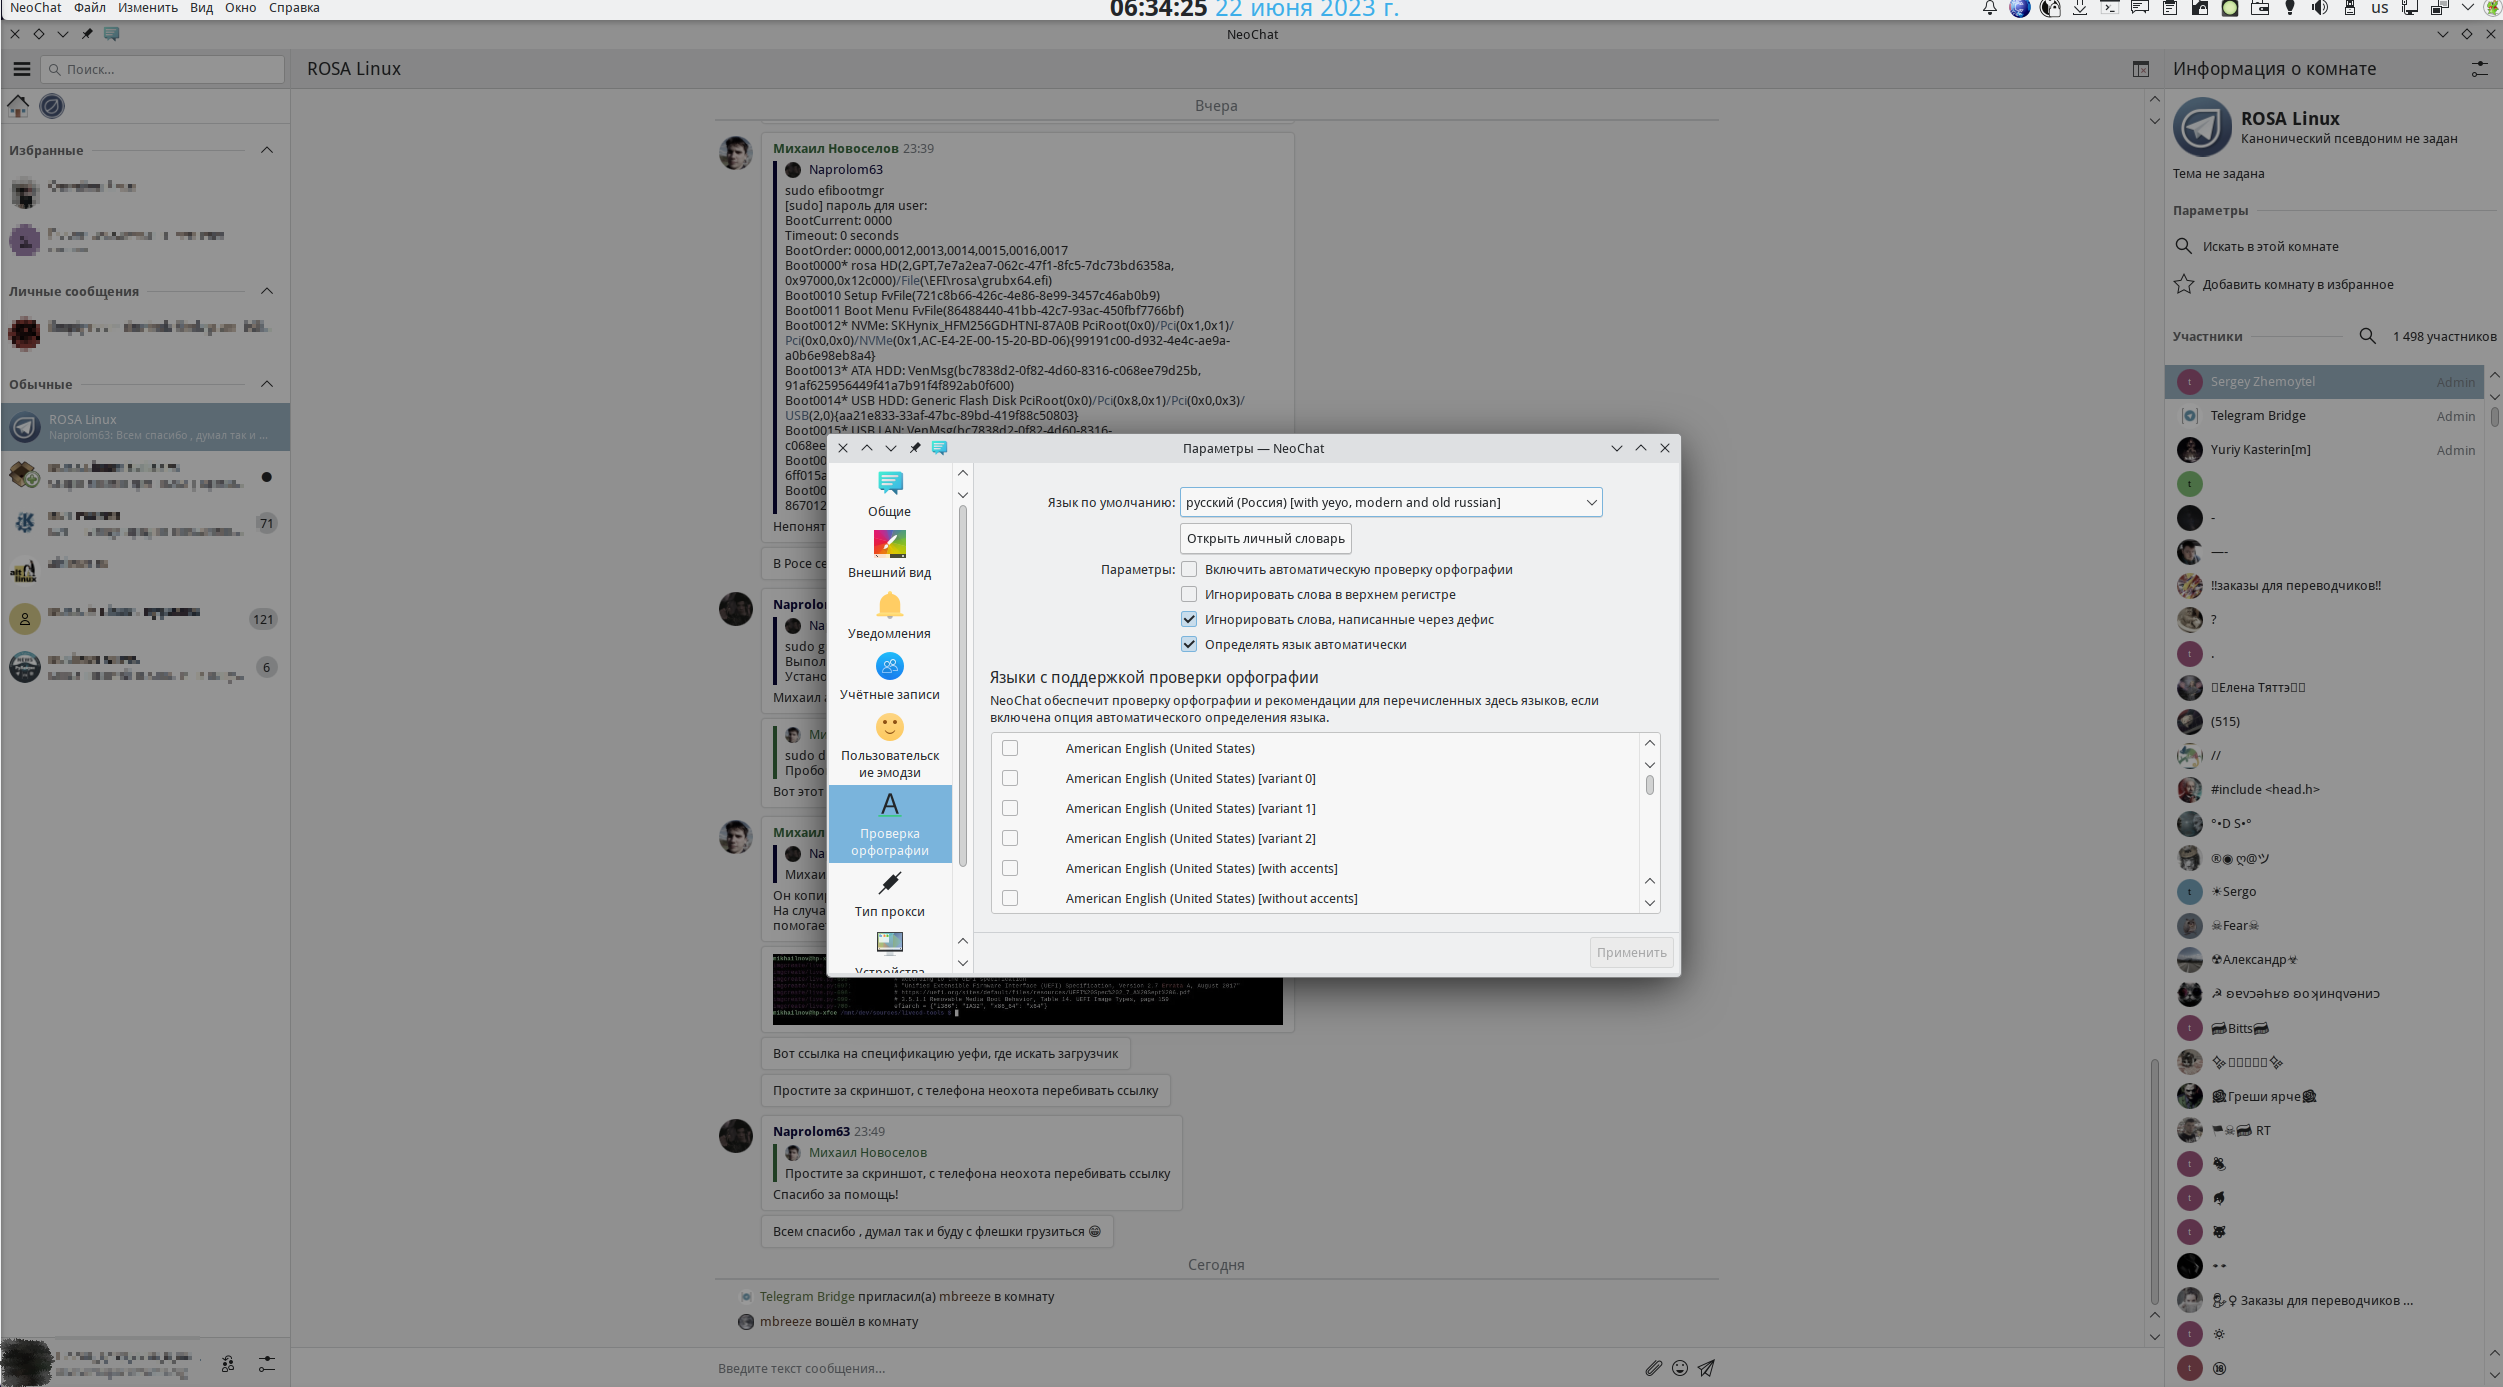The width and height of the screenshot is (2503, 1387).
Task: Open the Окно menu
Action: coord(240,8)
